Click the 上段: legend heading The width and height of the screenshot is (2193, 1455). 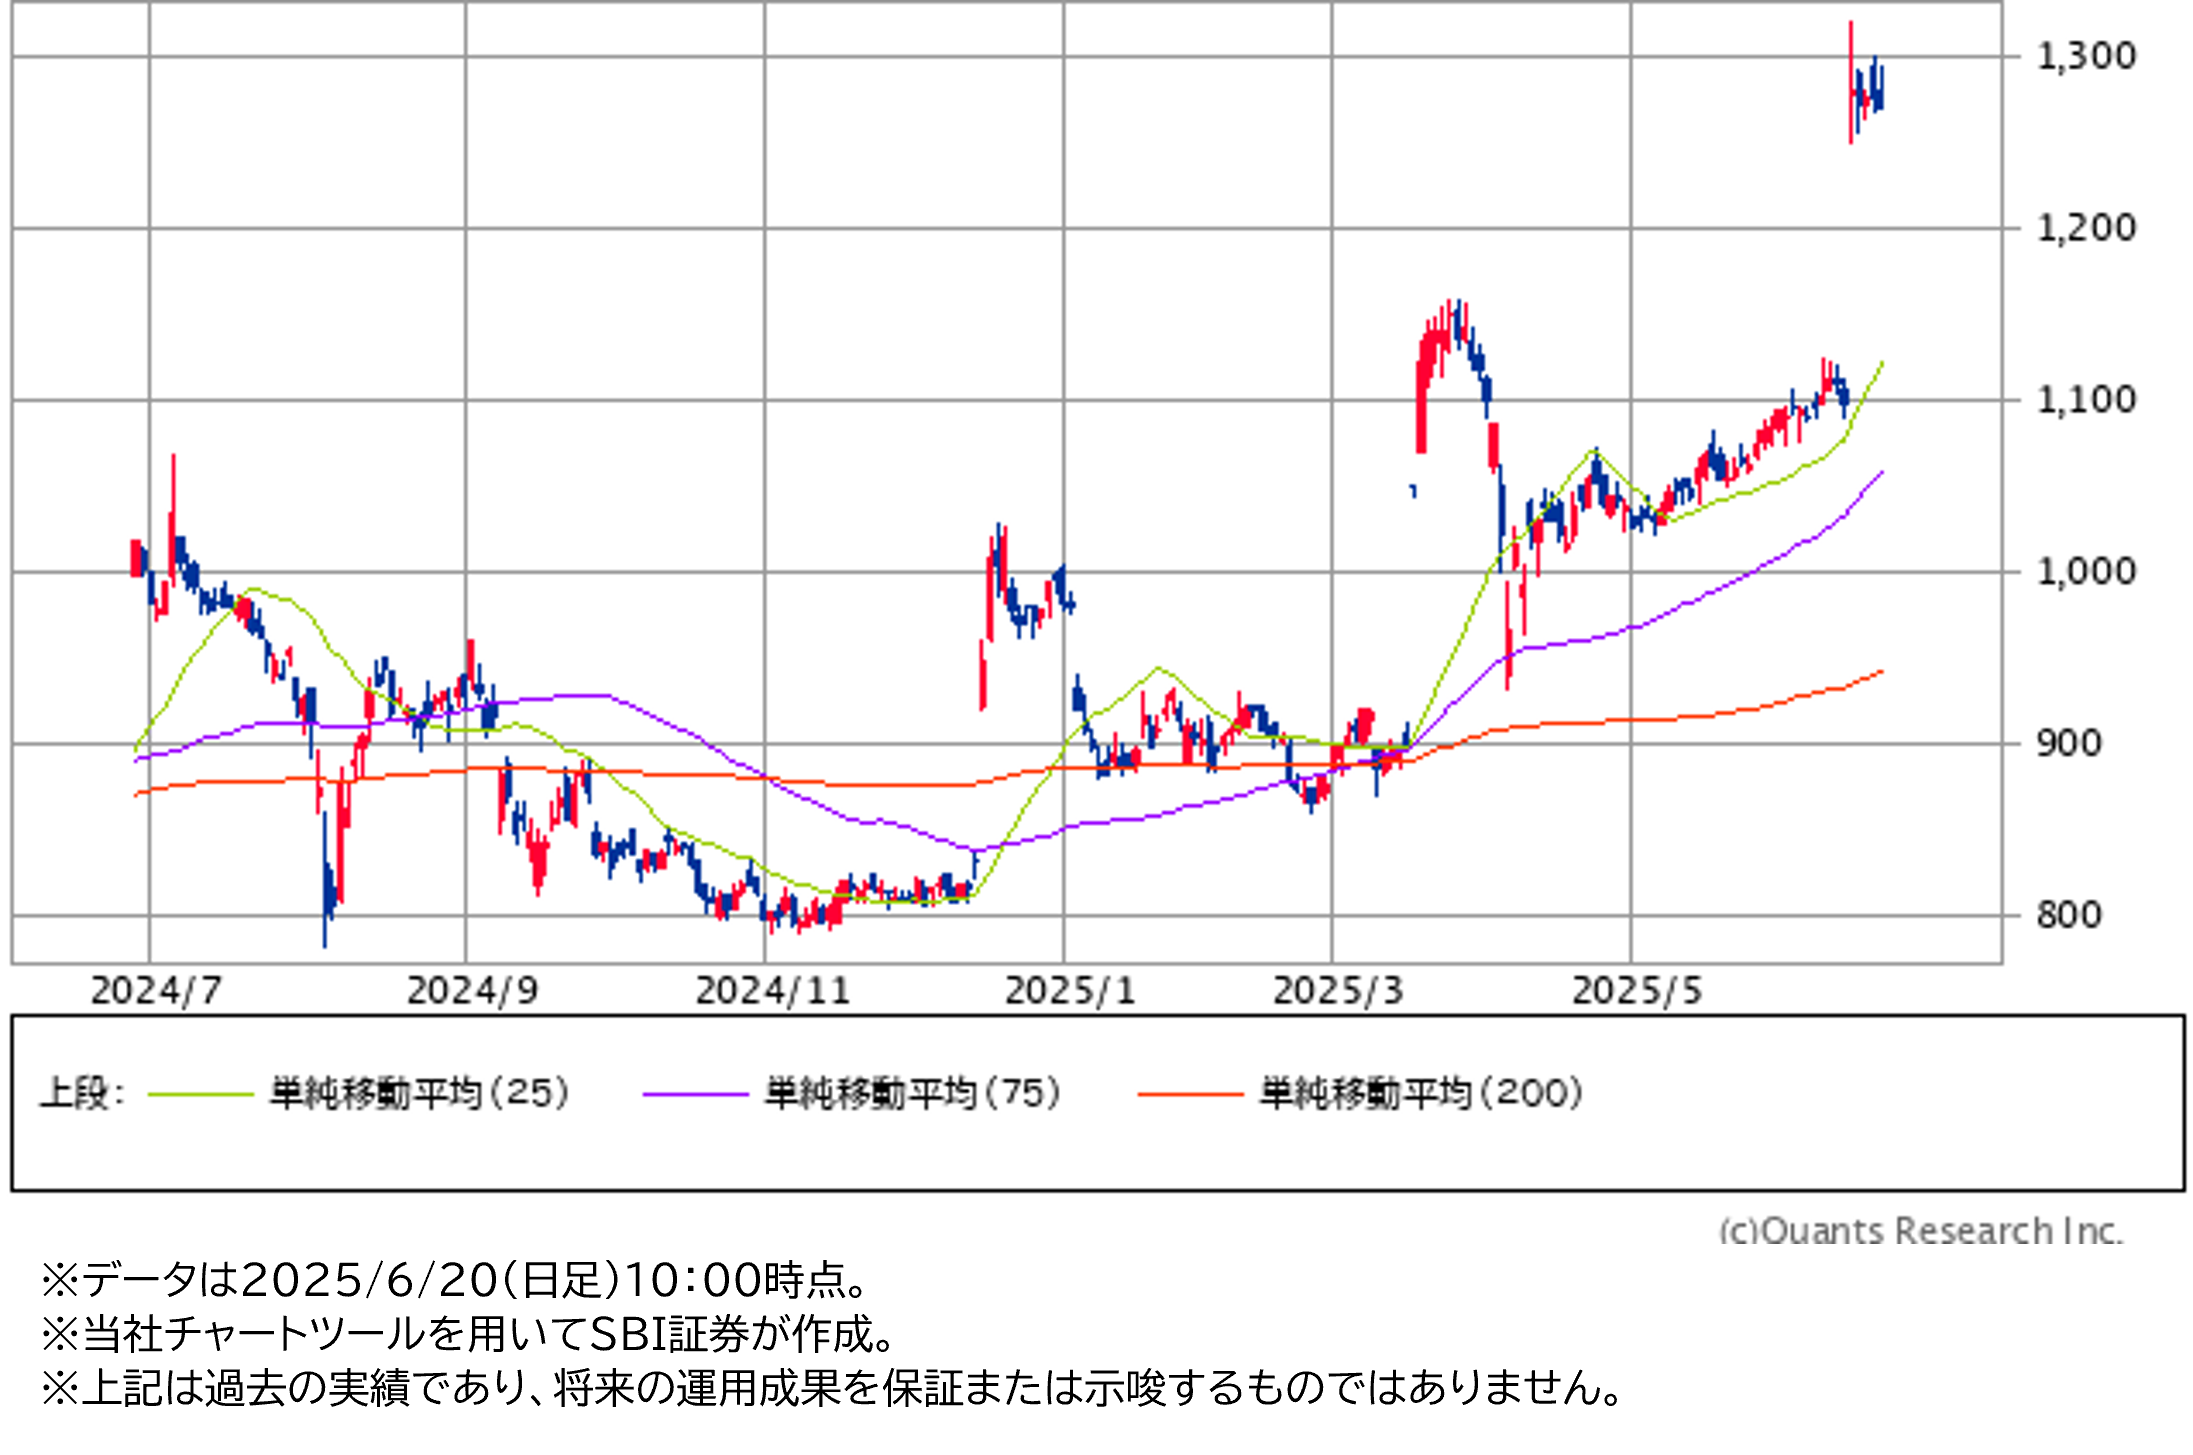point(82,1093)
